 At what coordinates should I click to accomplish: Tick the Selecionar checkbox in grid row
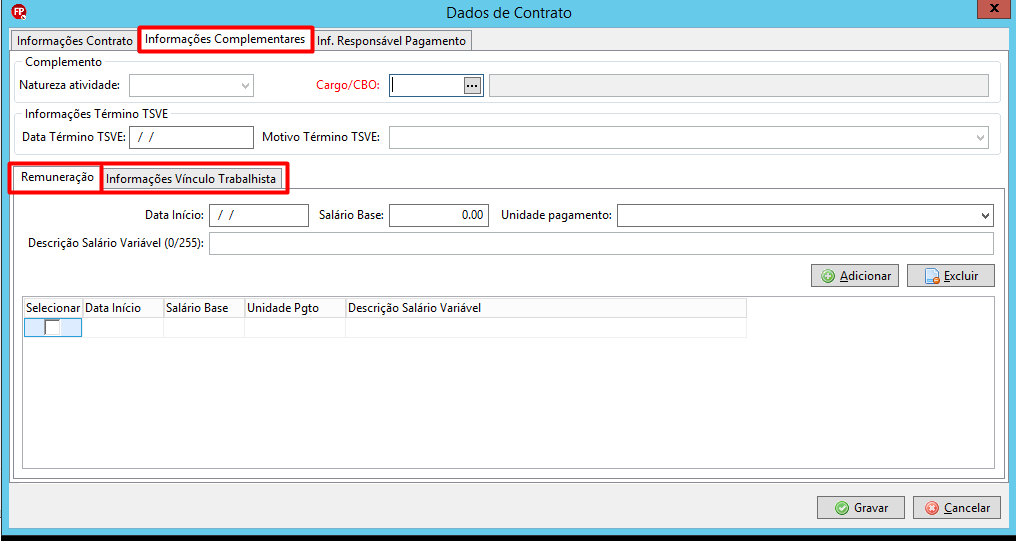52,327
